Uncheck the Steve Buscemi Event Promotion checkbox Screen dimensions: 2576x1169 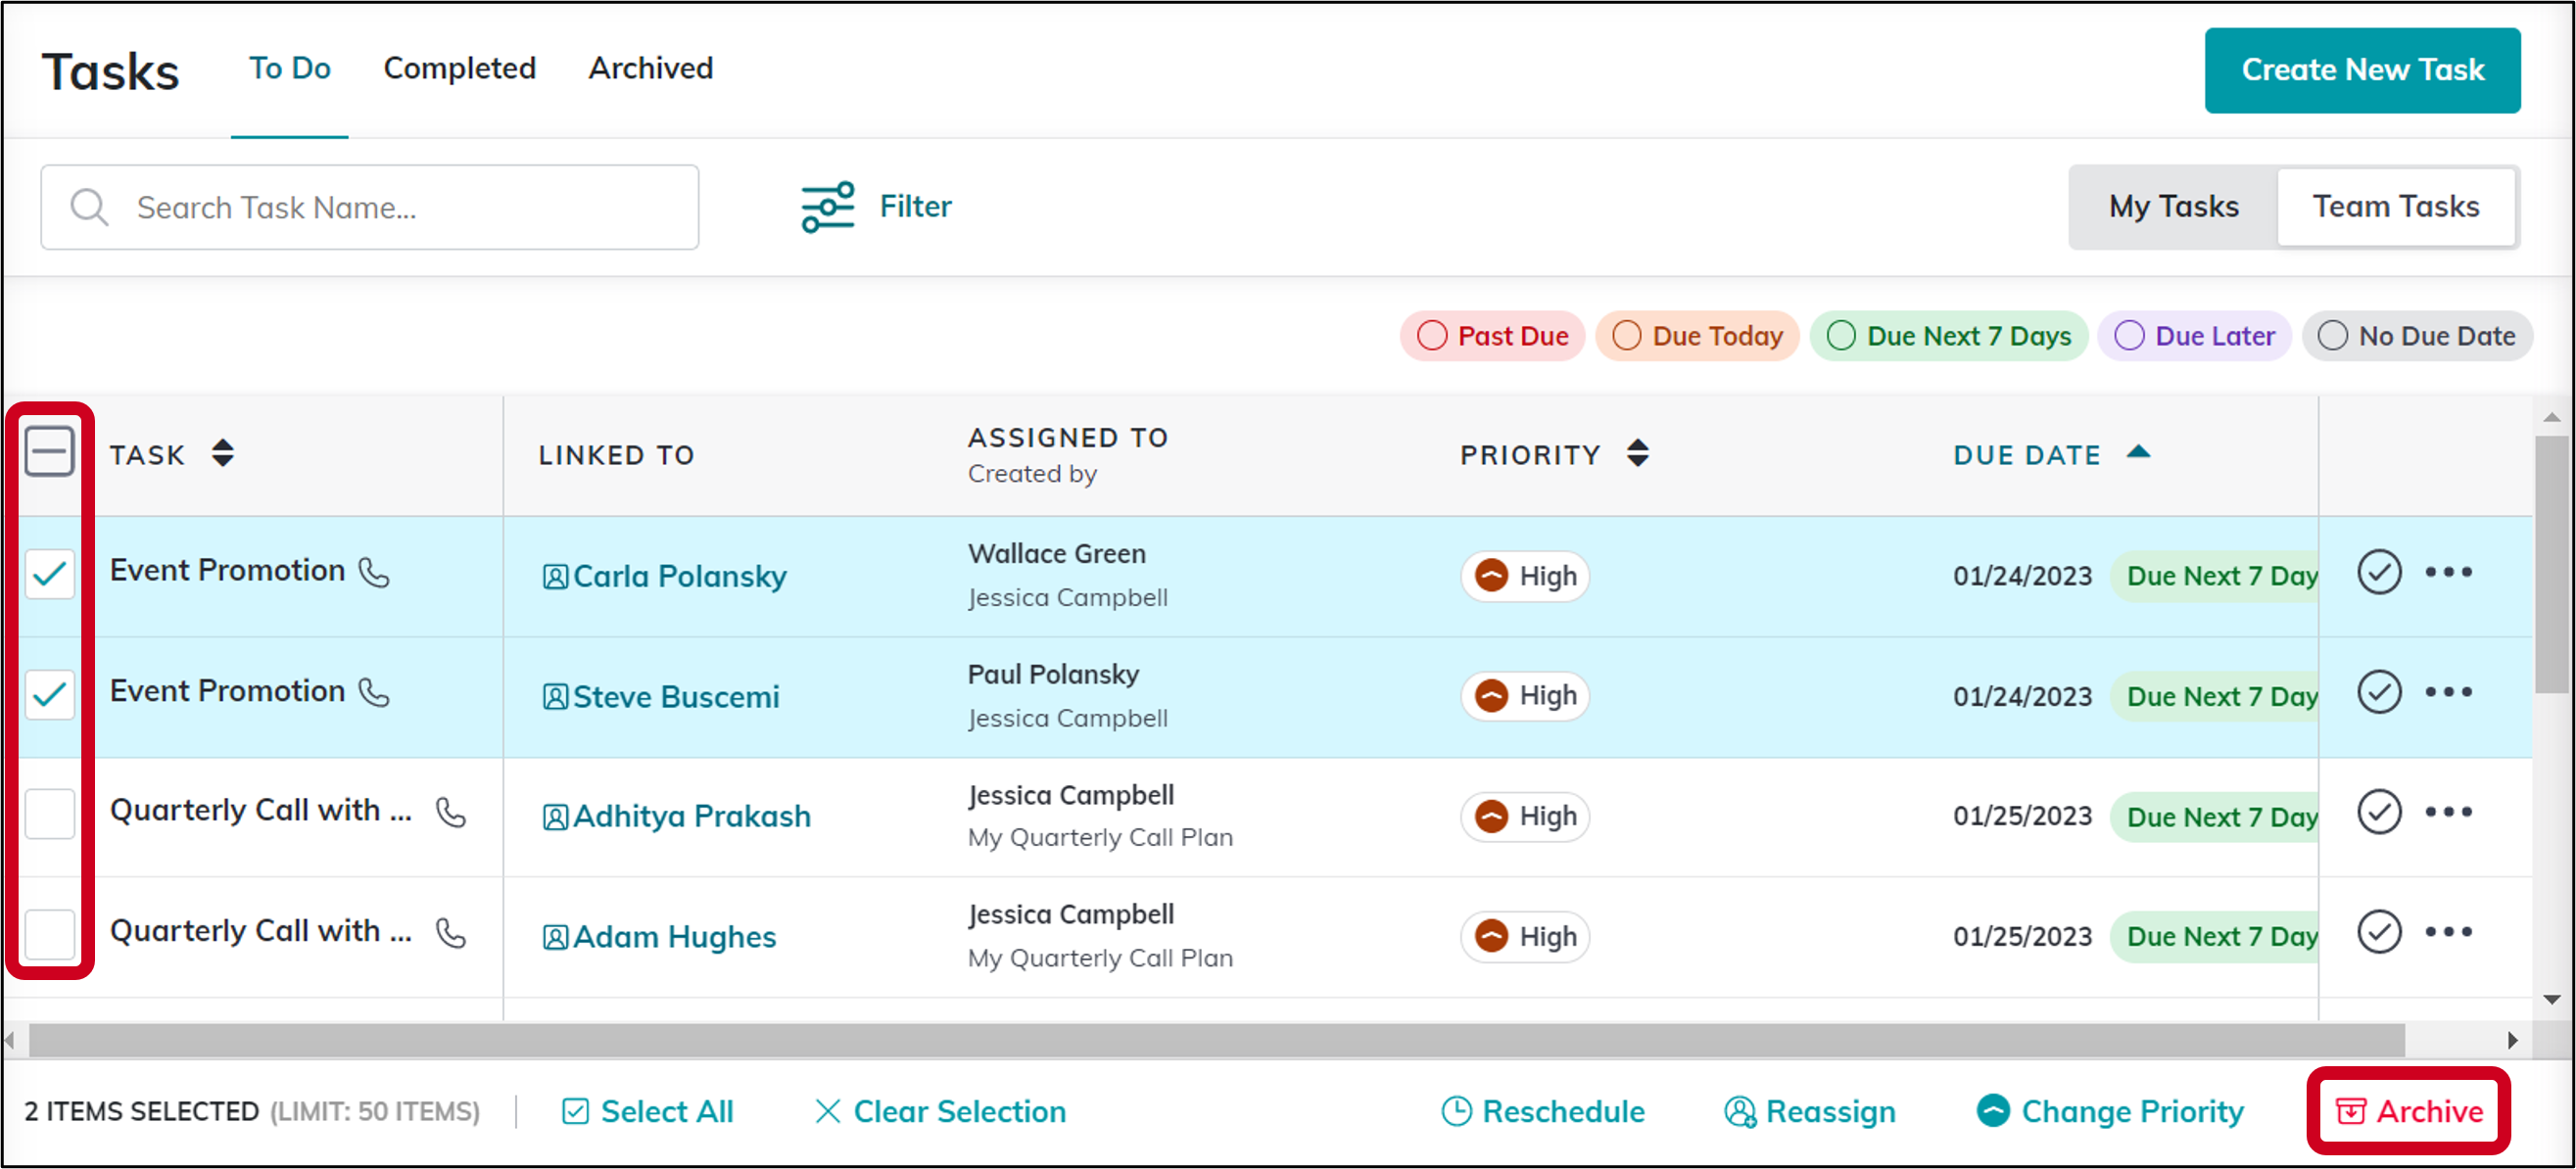tap(49, 694)
